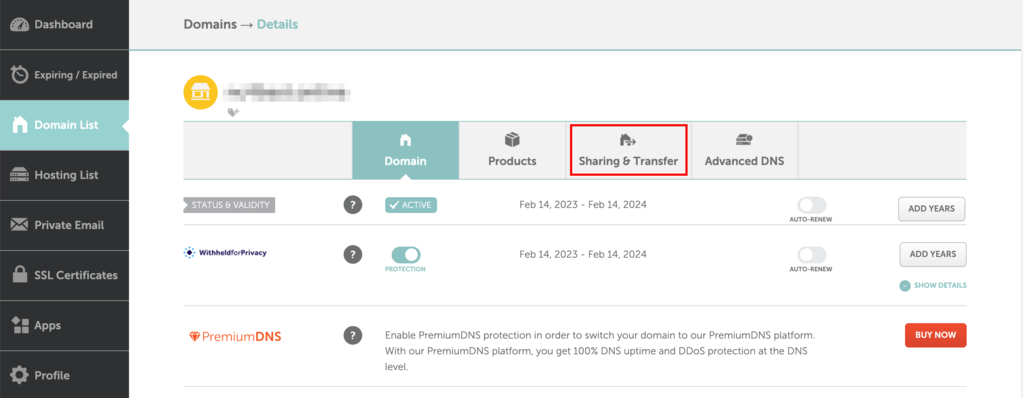Viewport: 1024px width, 398px height.
Task: Open Private Email envelope icon
Action: click(20, 225)
